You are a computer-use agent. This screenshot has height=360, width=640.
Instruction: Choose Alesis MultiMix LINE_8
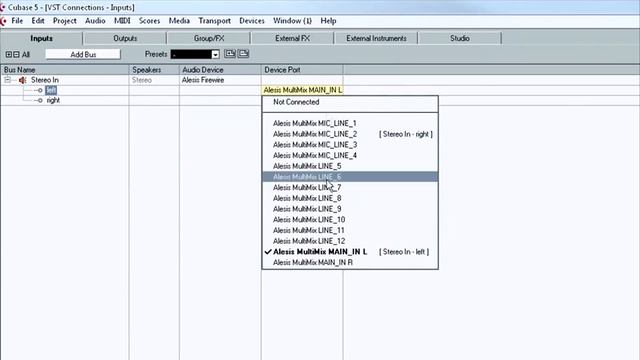350,198
